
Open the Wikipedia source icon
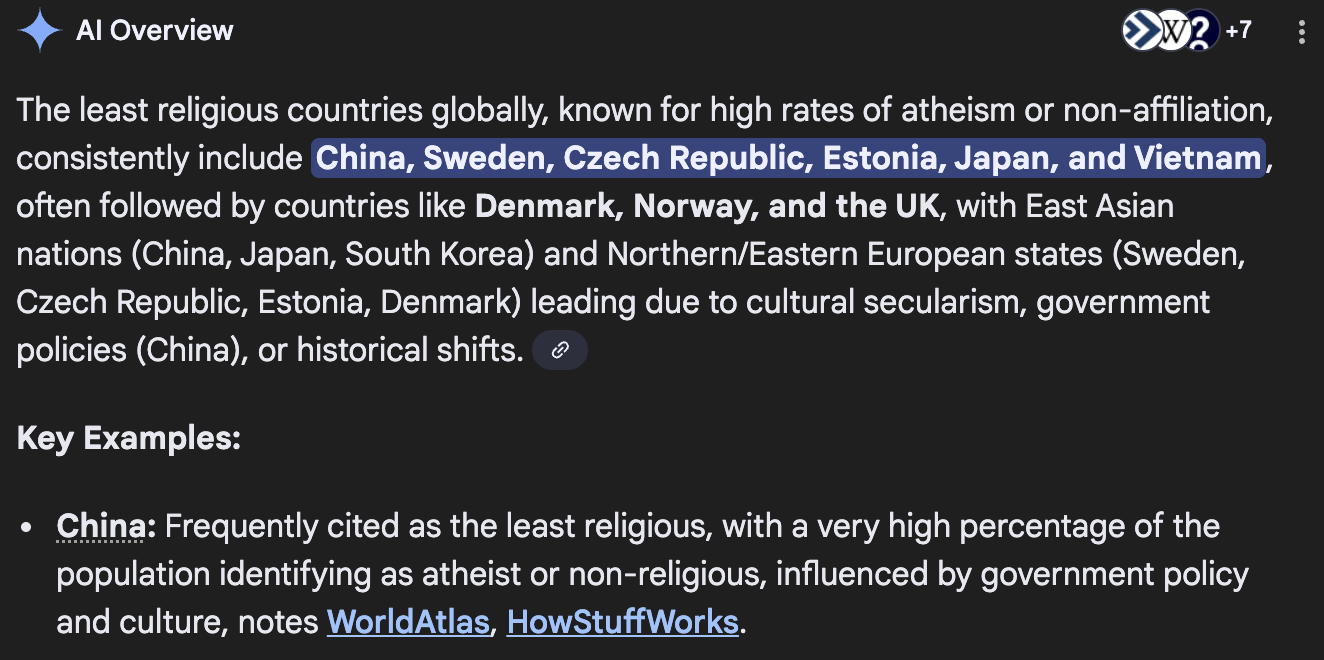tap(1170, 32)
